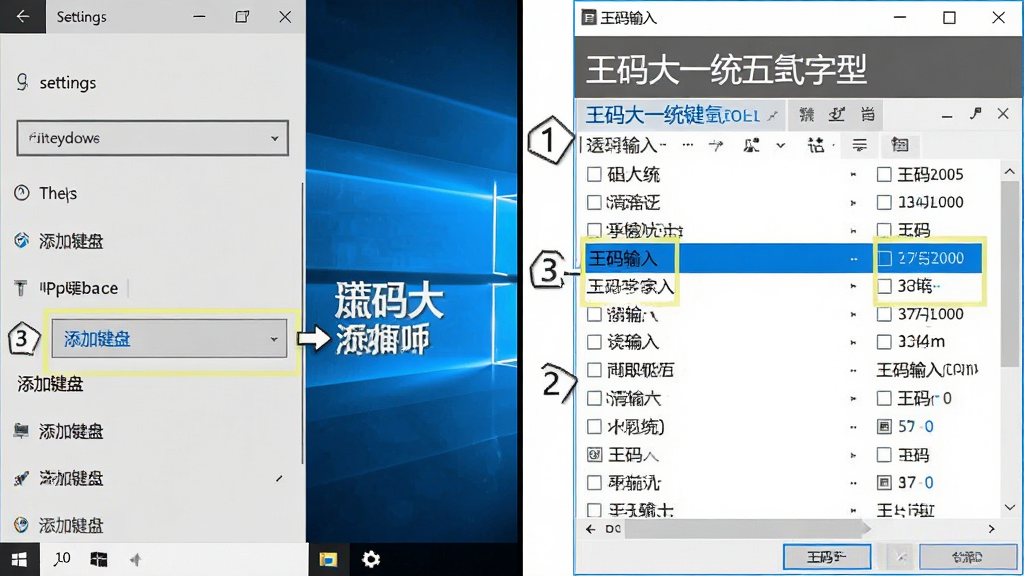Screen dimensions: 1024x576
Task: Click the arrow icon after the toolbar ellipsis
Action: coord(716,145)
